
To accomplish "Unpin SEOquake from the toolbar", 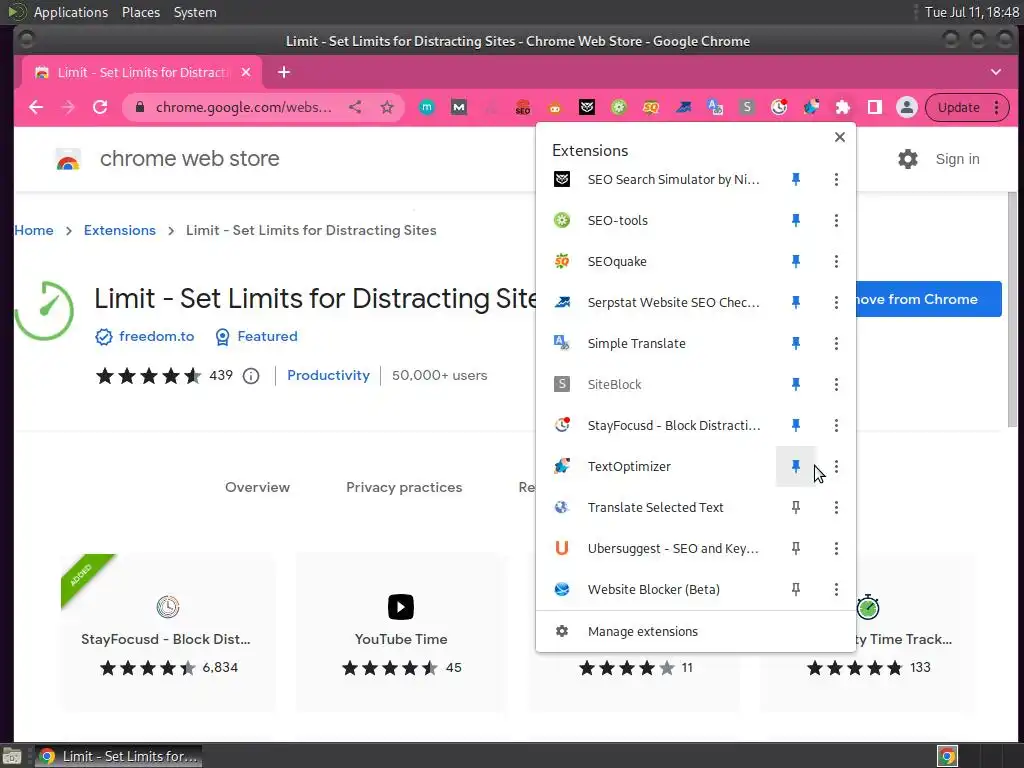I will tap(795, 261).
